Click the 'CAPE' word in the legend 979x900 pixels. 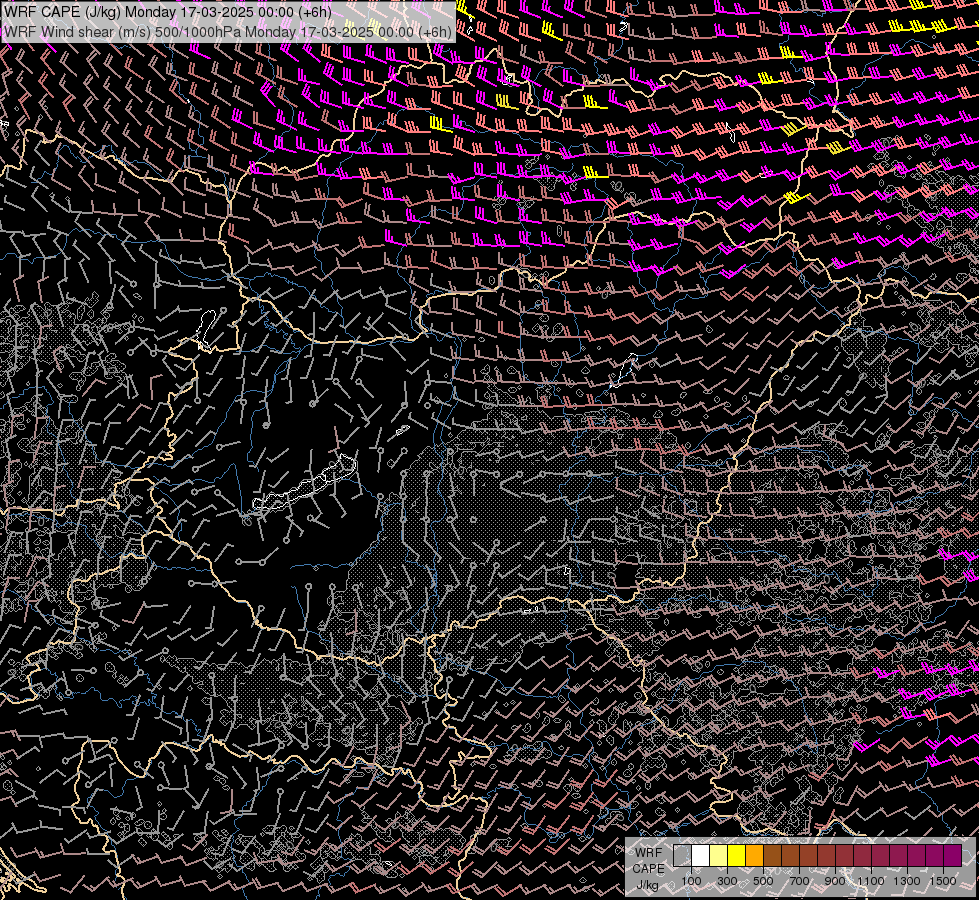point(649,869)
